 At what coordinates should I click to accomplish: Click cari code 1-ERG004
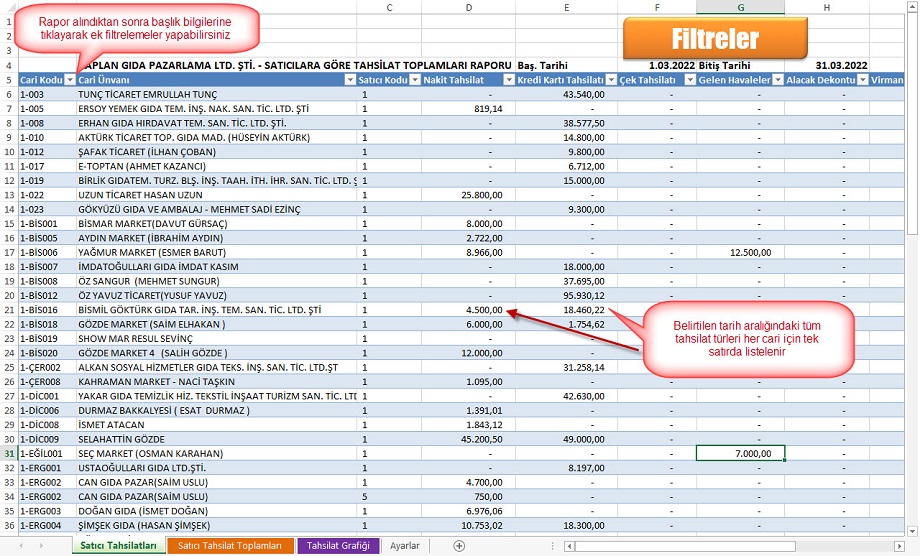point(48,526)
